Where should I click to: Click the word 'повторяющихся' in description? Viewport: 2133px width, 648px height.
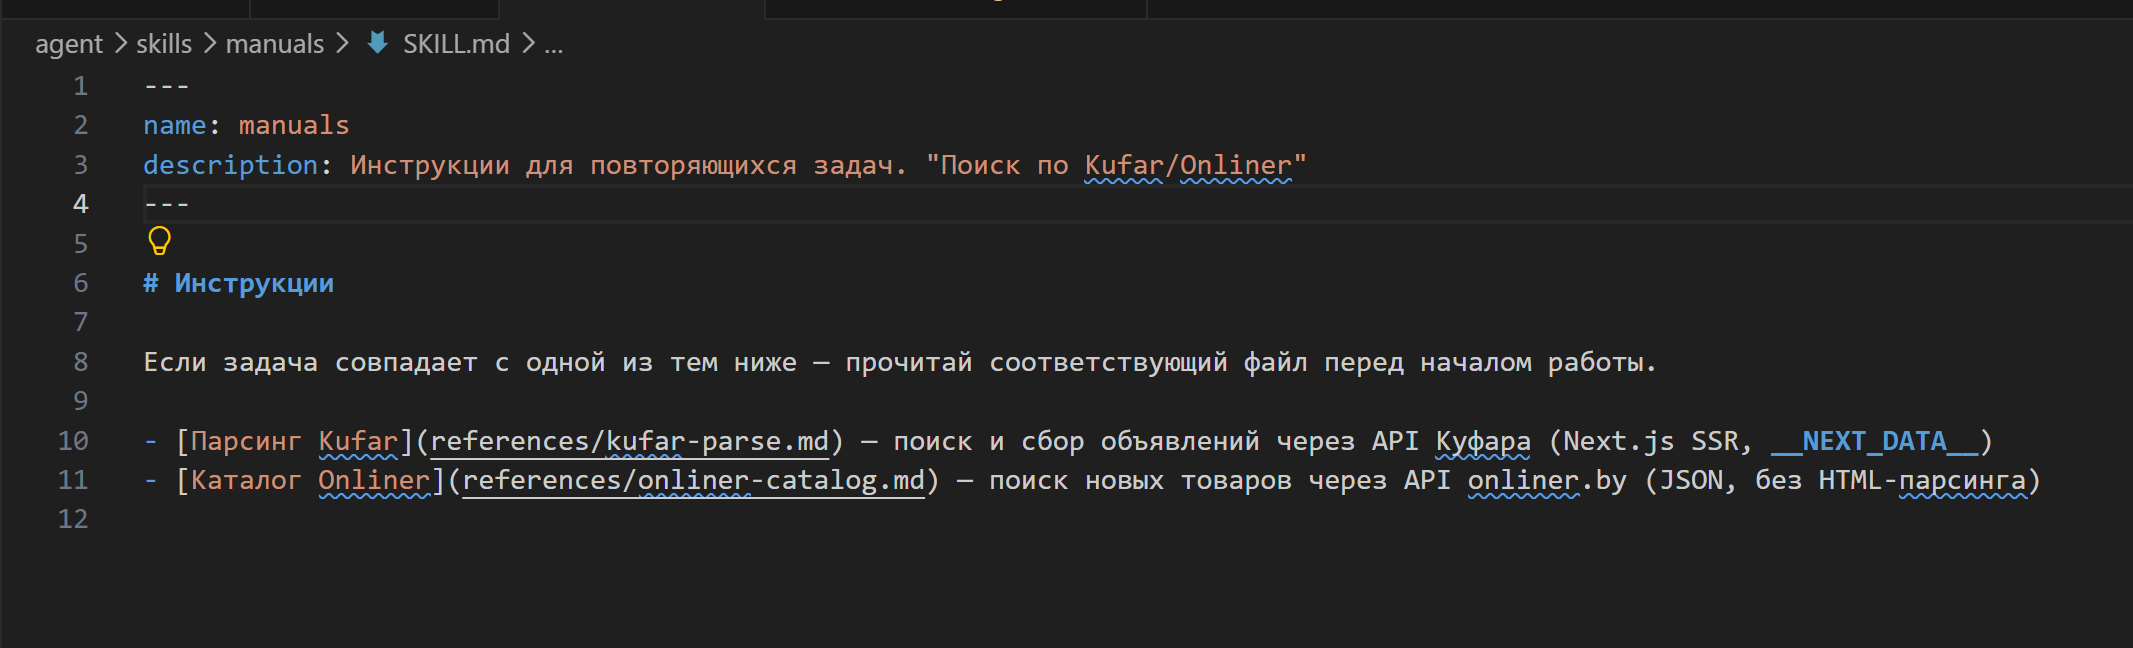694,165
